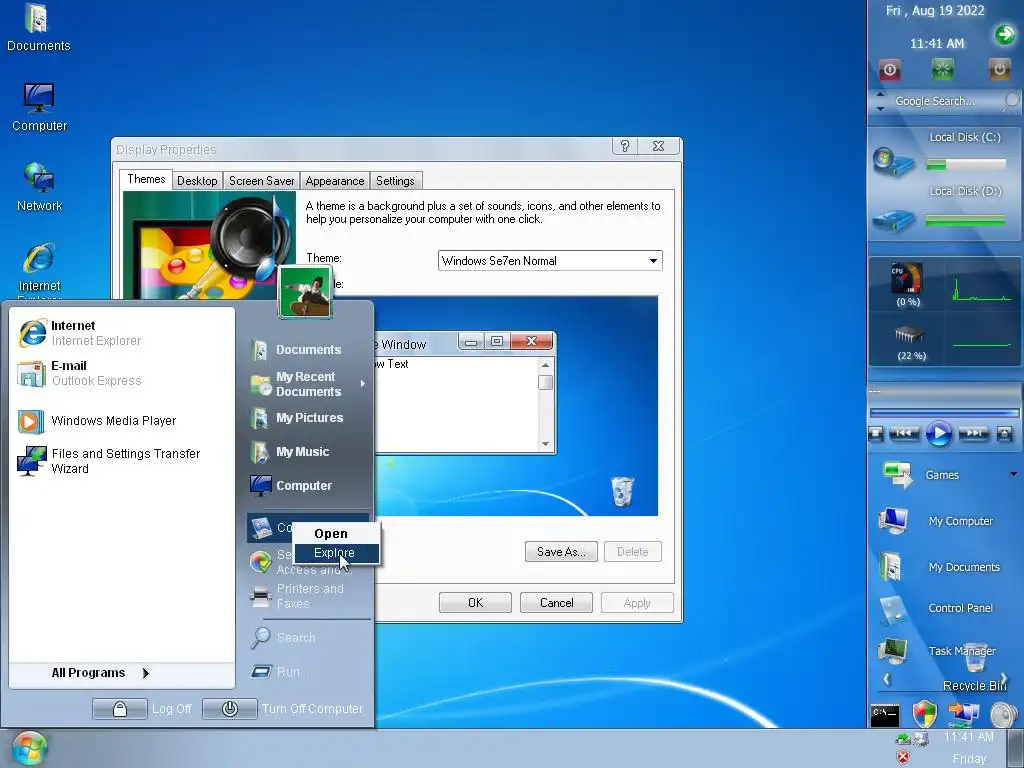This screenshot has width=1024, height=768.
Task: Switch to the Screen Saver tab
Action: pyautogui.click(x=261, y=181)
